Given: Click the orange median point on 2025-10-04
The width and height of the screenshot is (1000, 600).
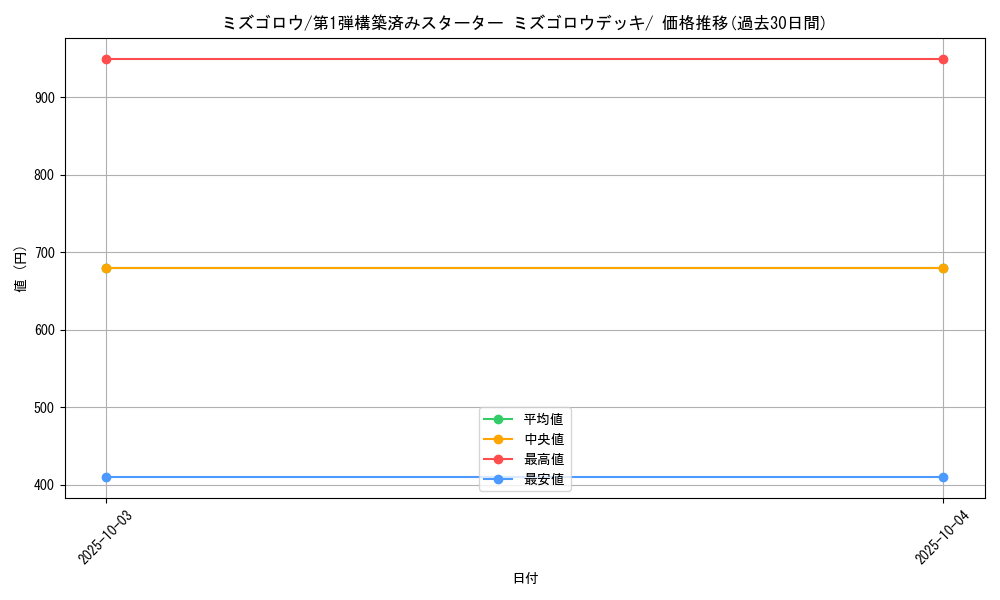Looking at the screenshot, I should (943, 268).
